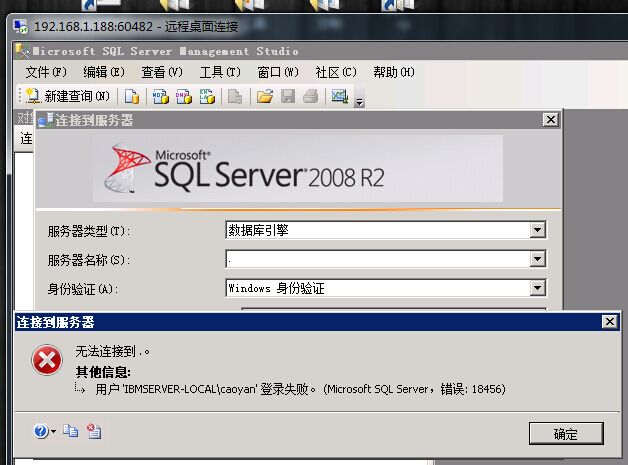Click the show technical details icon
Screen dimensions: 628x465
tap(94, 431)
